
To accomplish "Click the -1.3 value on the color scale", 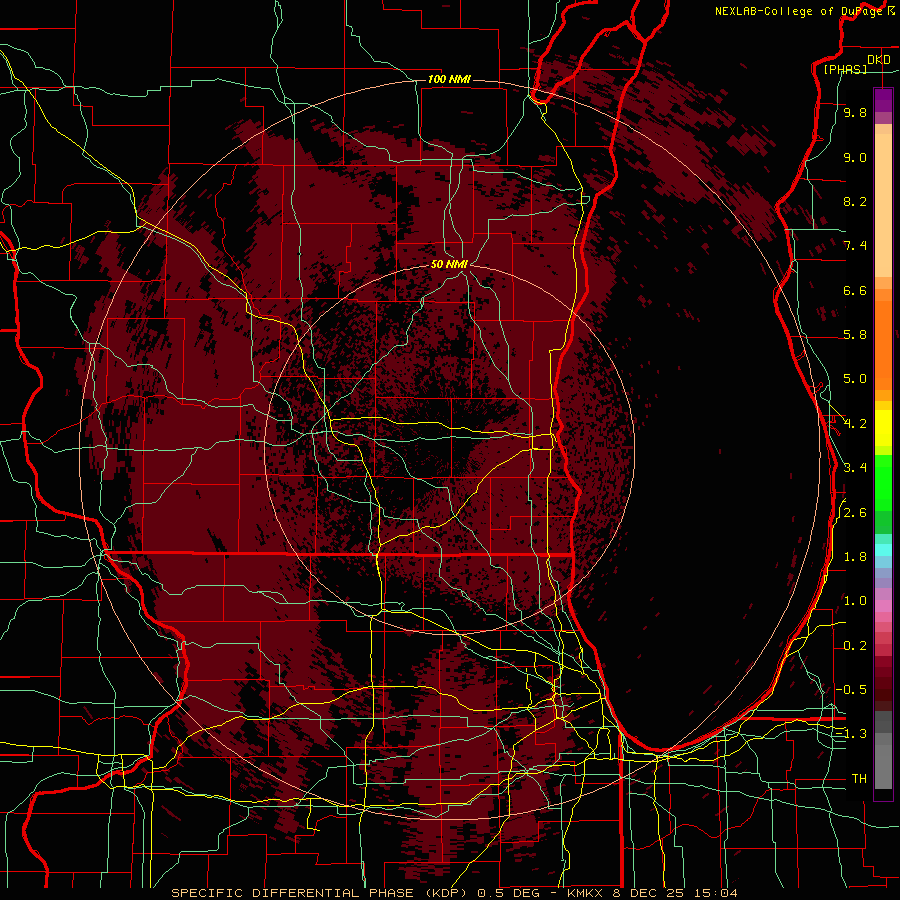I will pyautogui.click(x=852, y=734).
